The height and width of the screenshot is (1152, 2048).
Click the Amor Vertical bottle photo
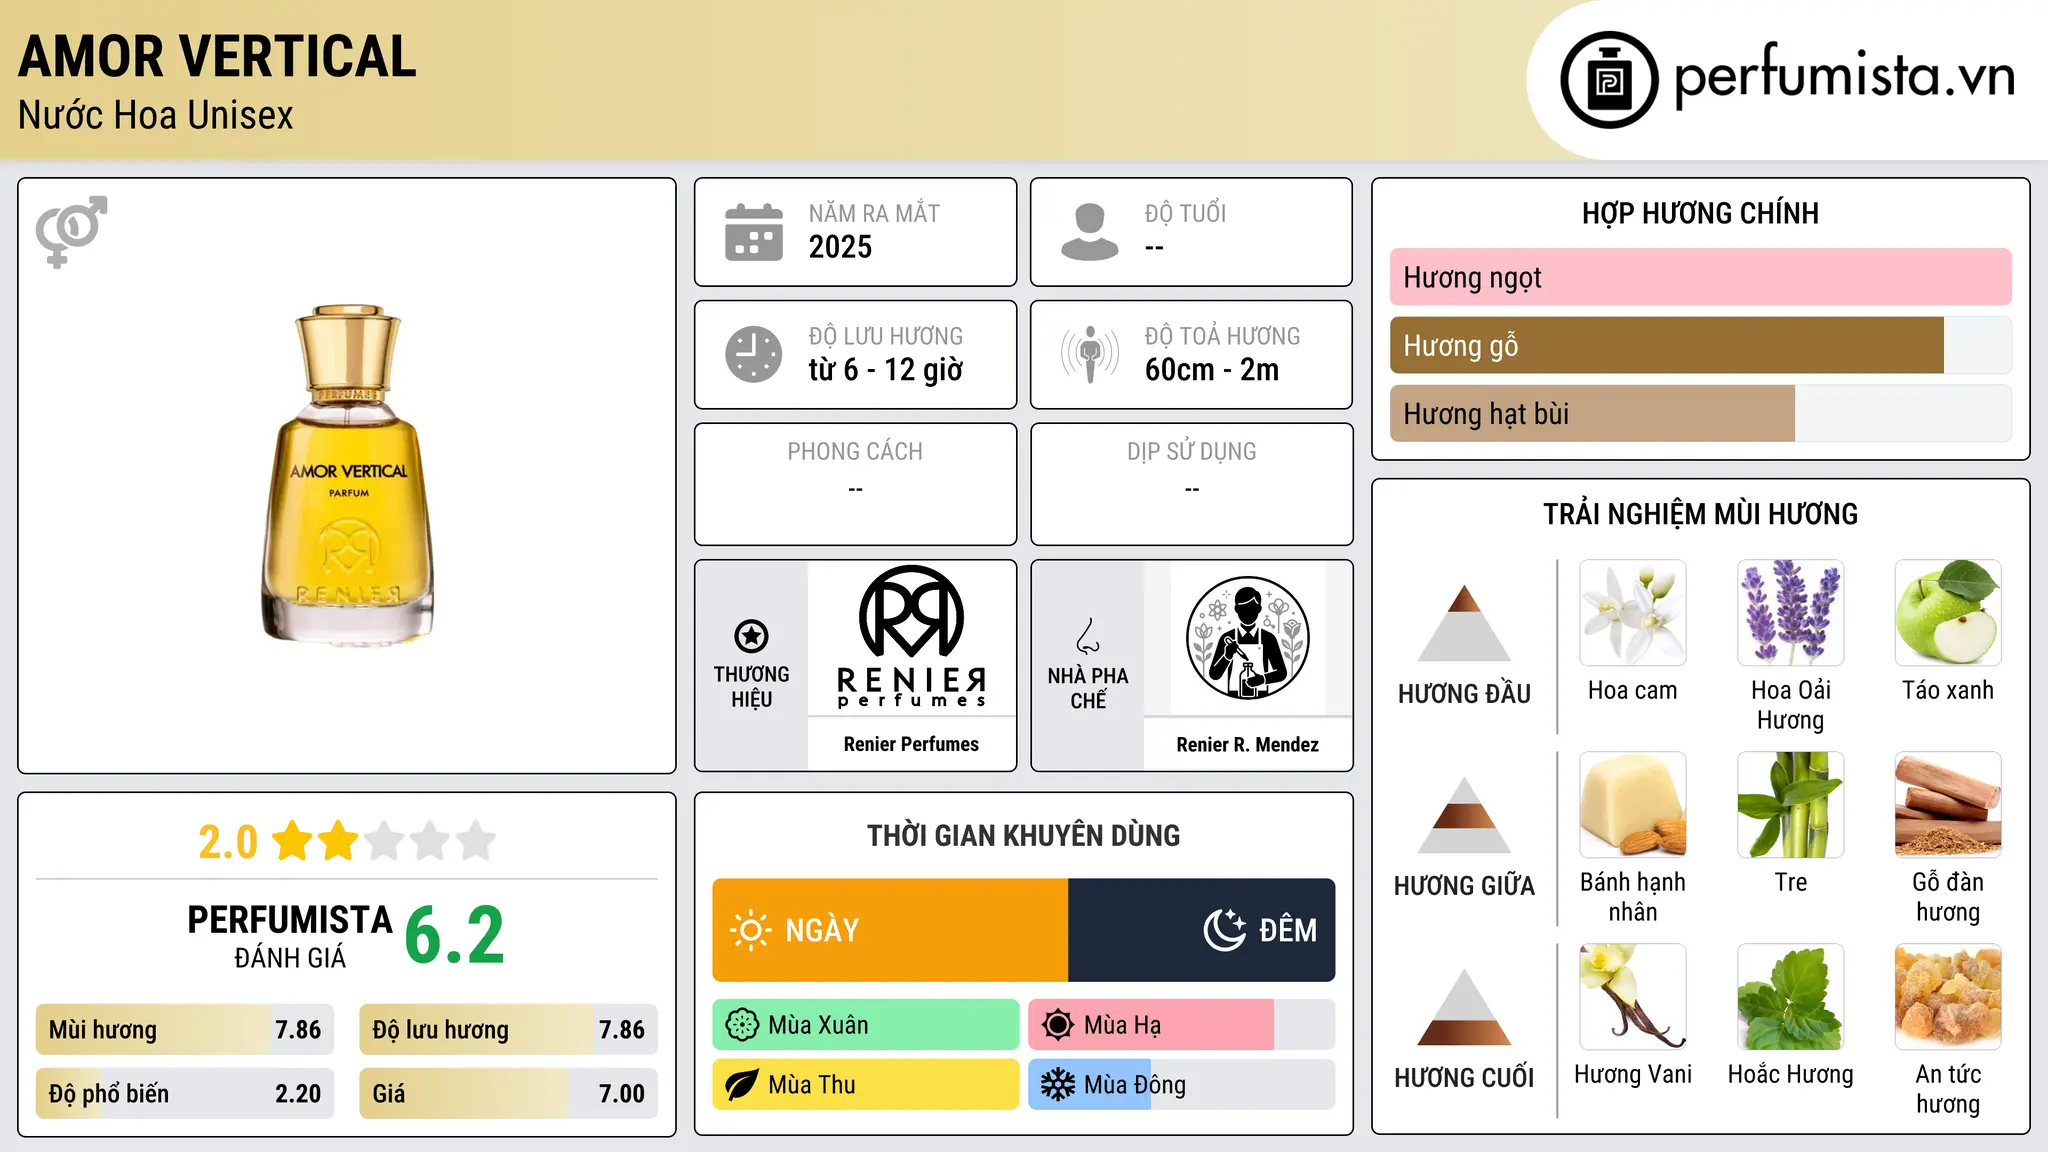(x=348, y=474)
